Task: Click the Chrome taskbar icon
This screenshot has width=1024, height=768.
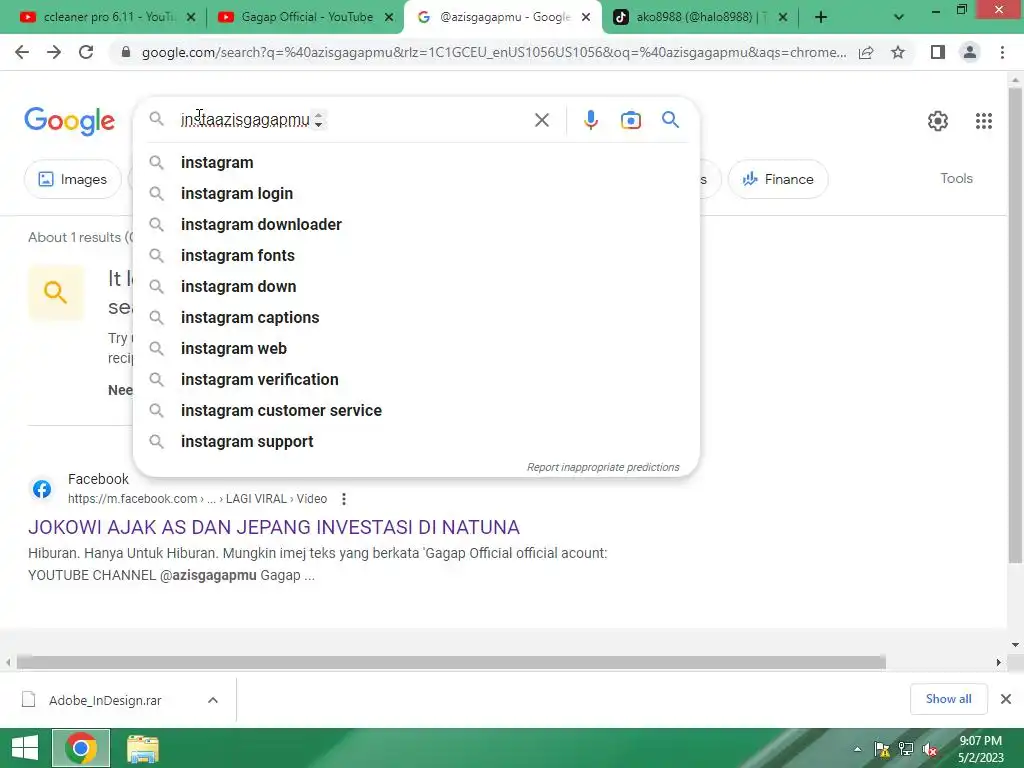Action: click(81, 748)
